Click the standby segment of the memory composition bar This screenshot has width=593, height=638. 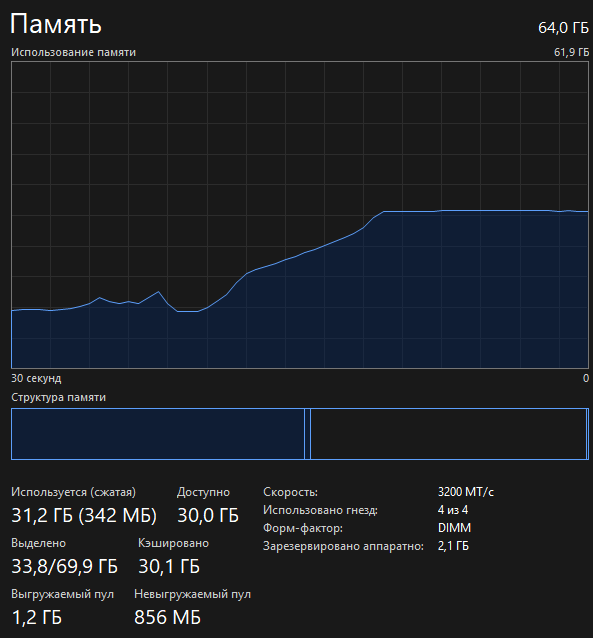[x=448, y=434]
